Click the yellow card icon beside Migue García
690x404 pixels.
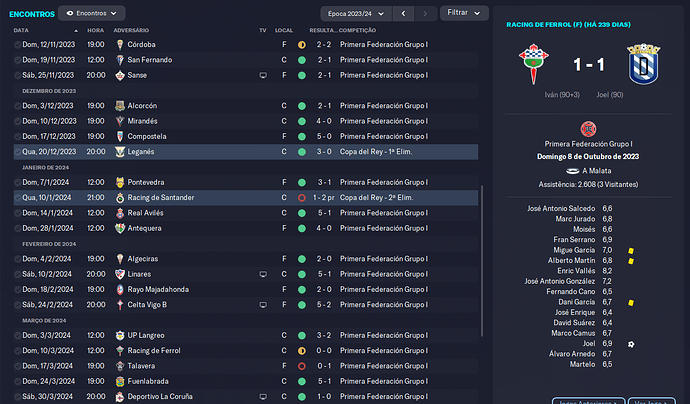pyautogui.click(x=631, y=251)
